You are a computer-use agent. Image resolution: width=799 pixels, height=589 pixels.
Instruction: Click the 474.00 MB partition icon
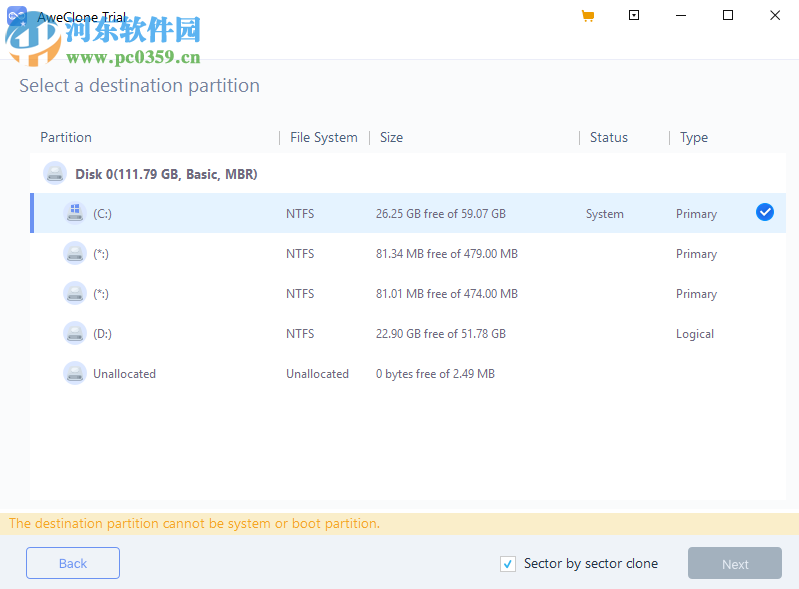coord(75,293)
